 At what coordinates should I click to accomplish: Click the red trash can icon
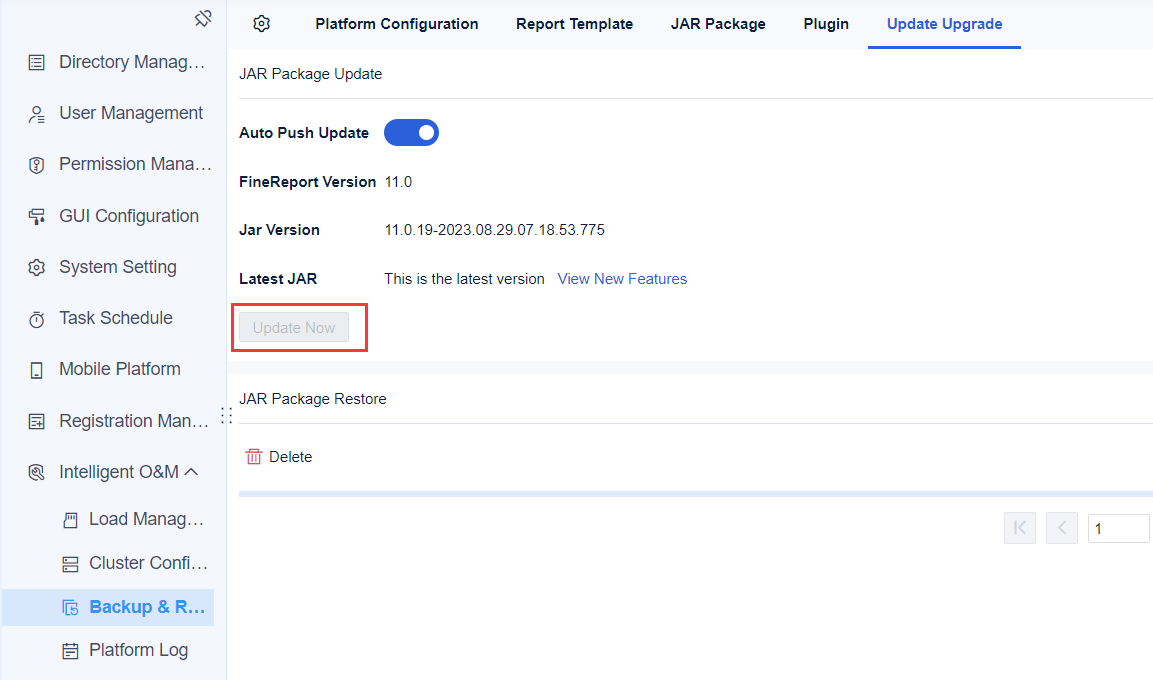pos(254,457)
